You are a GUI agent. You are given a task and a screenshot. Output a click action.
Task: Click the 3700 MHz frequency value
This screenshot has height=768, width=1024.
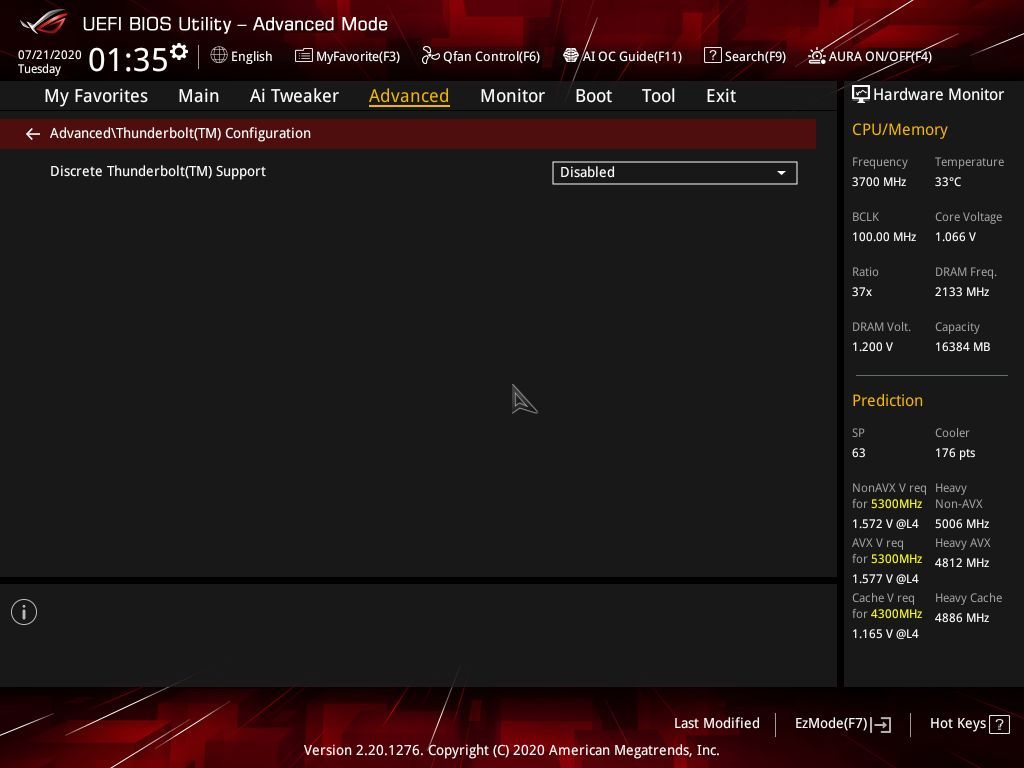(x=878, y=182)
